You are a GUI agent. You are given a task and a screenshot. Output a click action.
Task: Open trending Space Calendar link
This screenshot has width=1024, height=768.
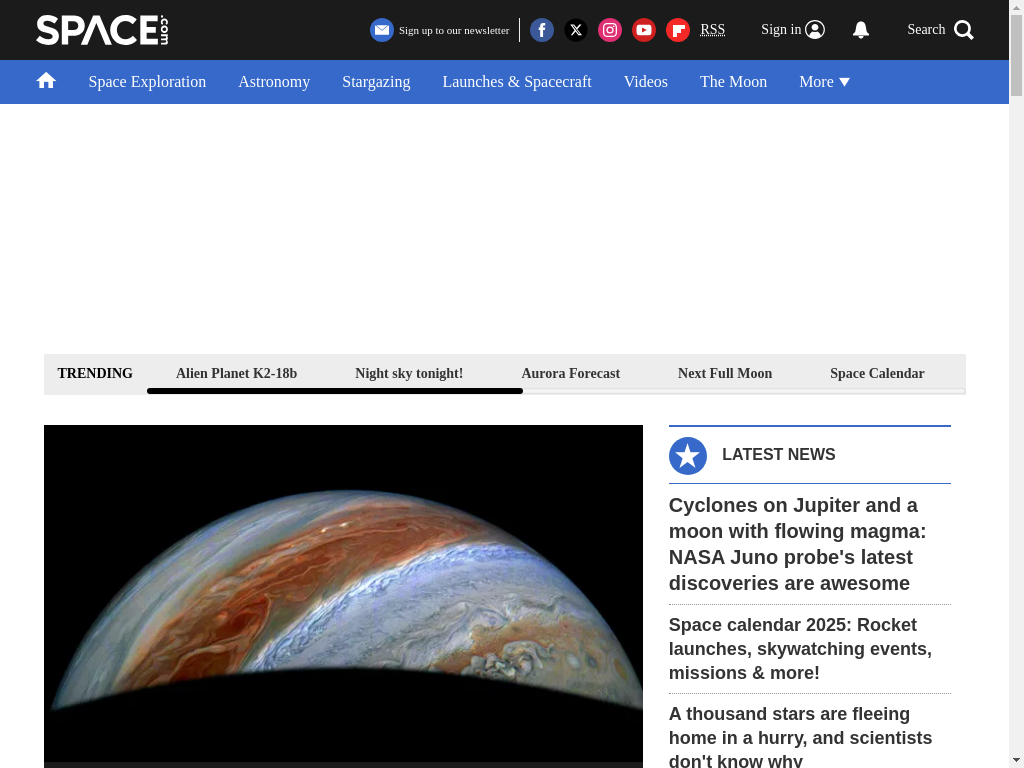point(877,374)
